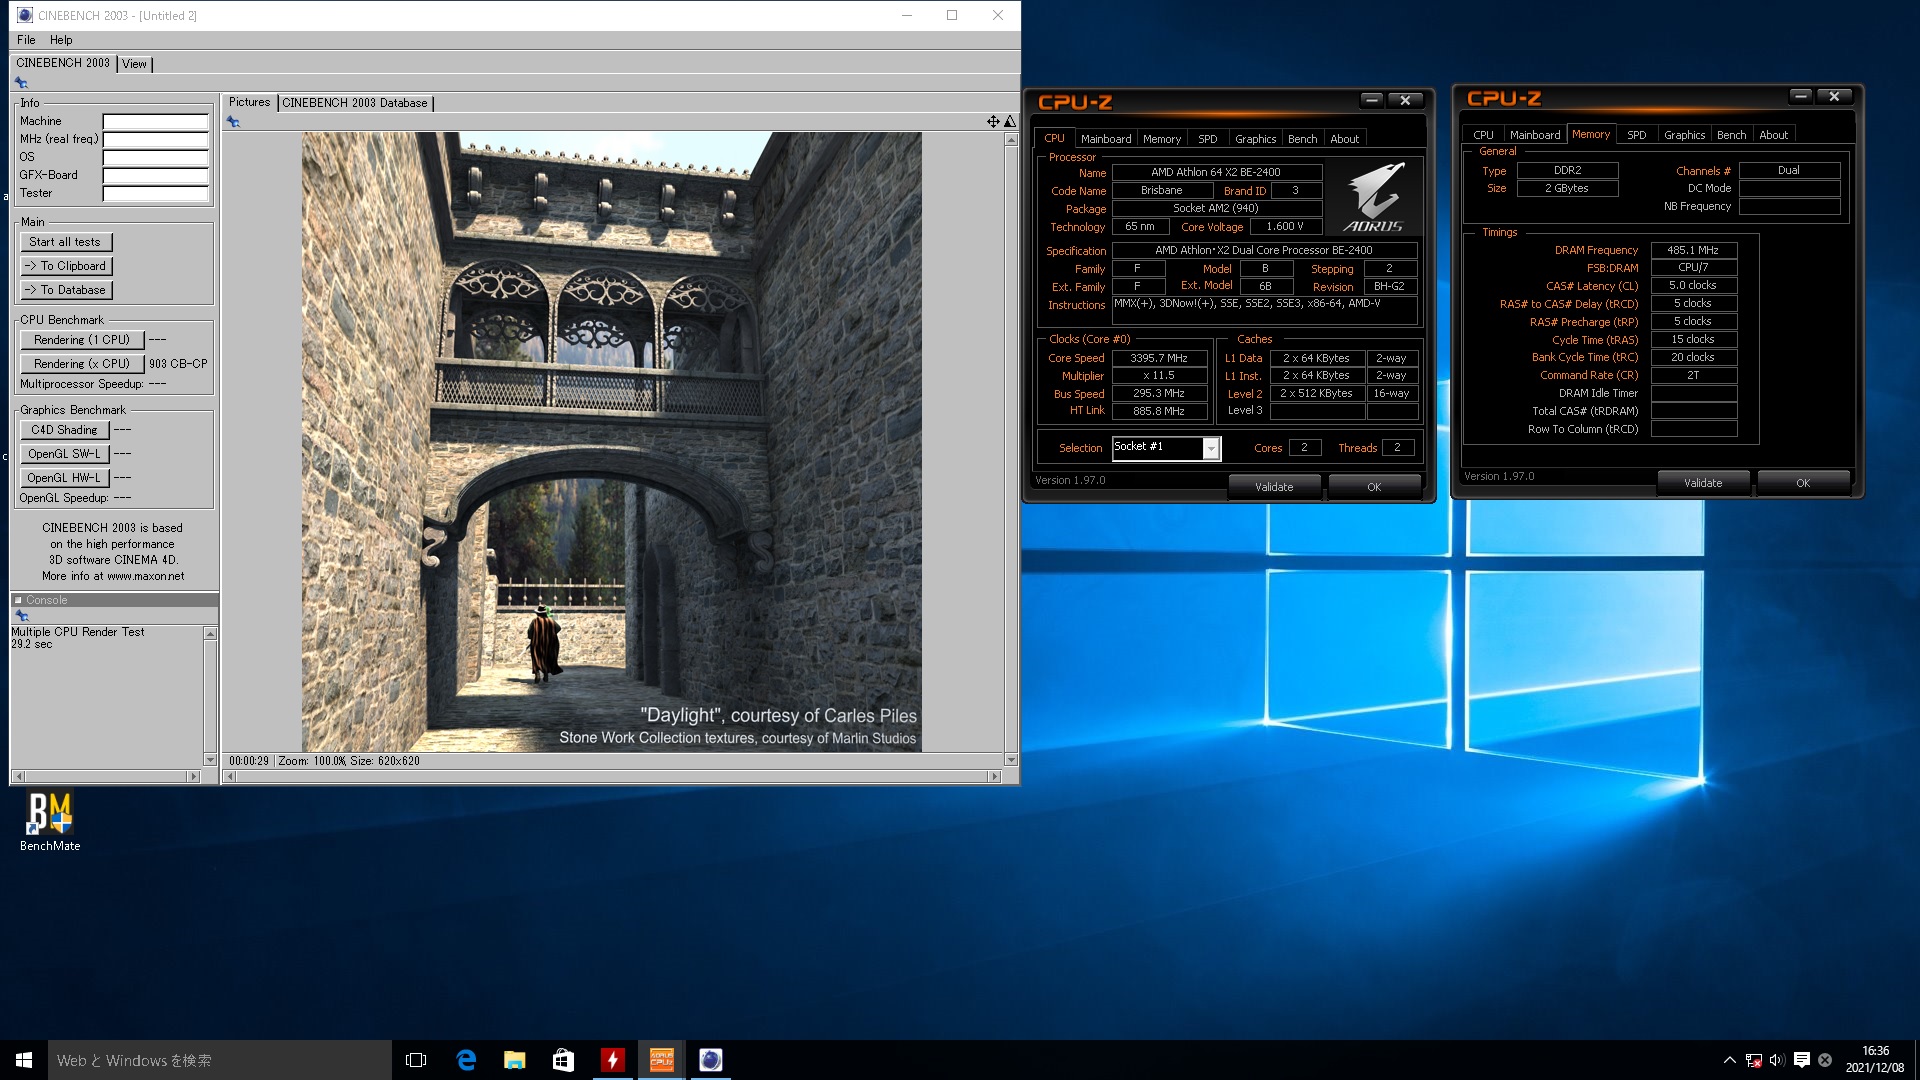Click the Daylight rendered castle image

[x=612, y=442]
